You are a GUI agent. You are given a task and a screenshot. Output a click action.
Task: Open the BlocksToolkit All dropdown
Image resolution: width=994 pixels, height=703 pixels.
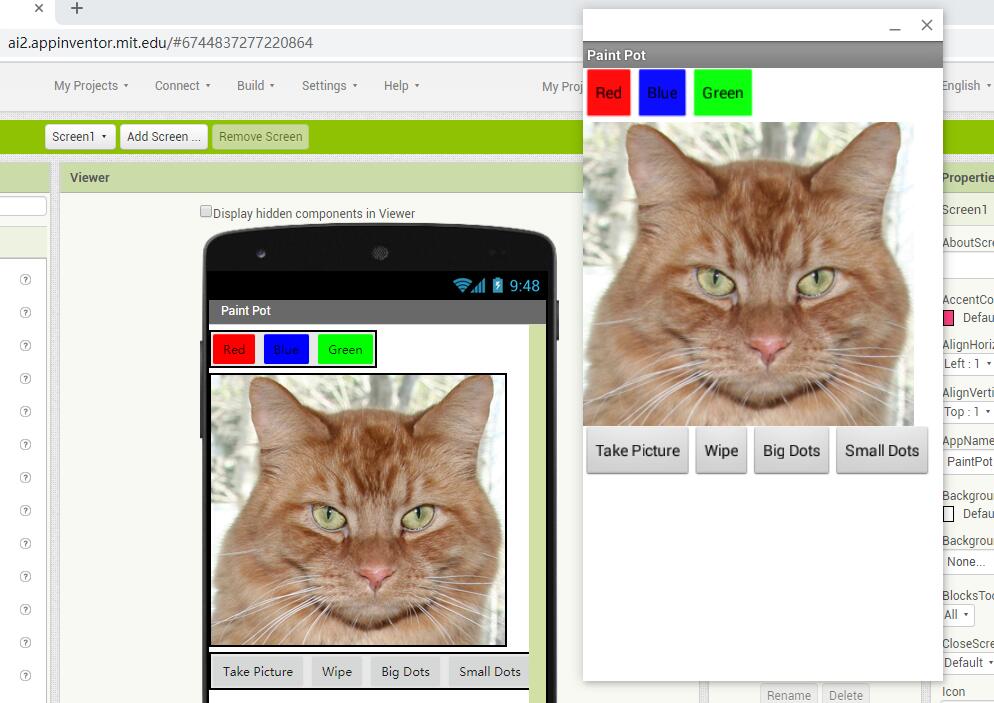tap(957, 614)
